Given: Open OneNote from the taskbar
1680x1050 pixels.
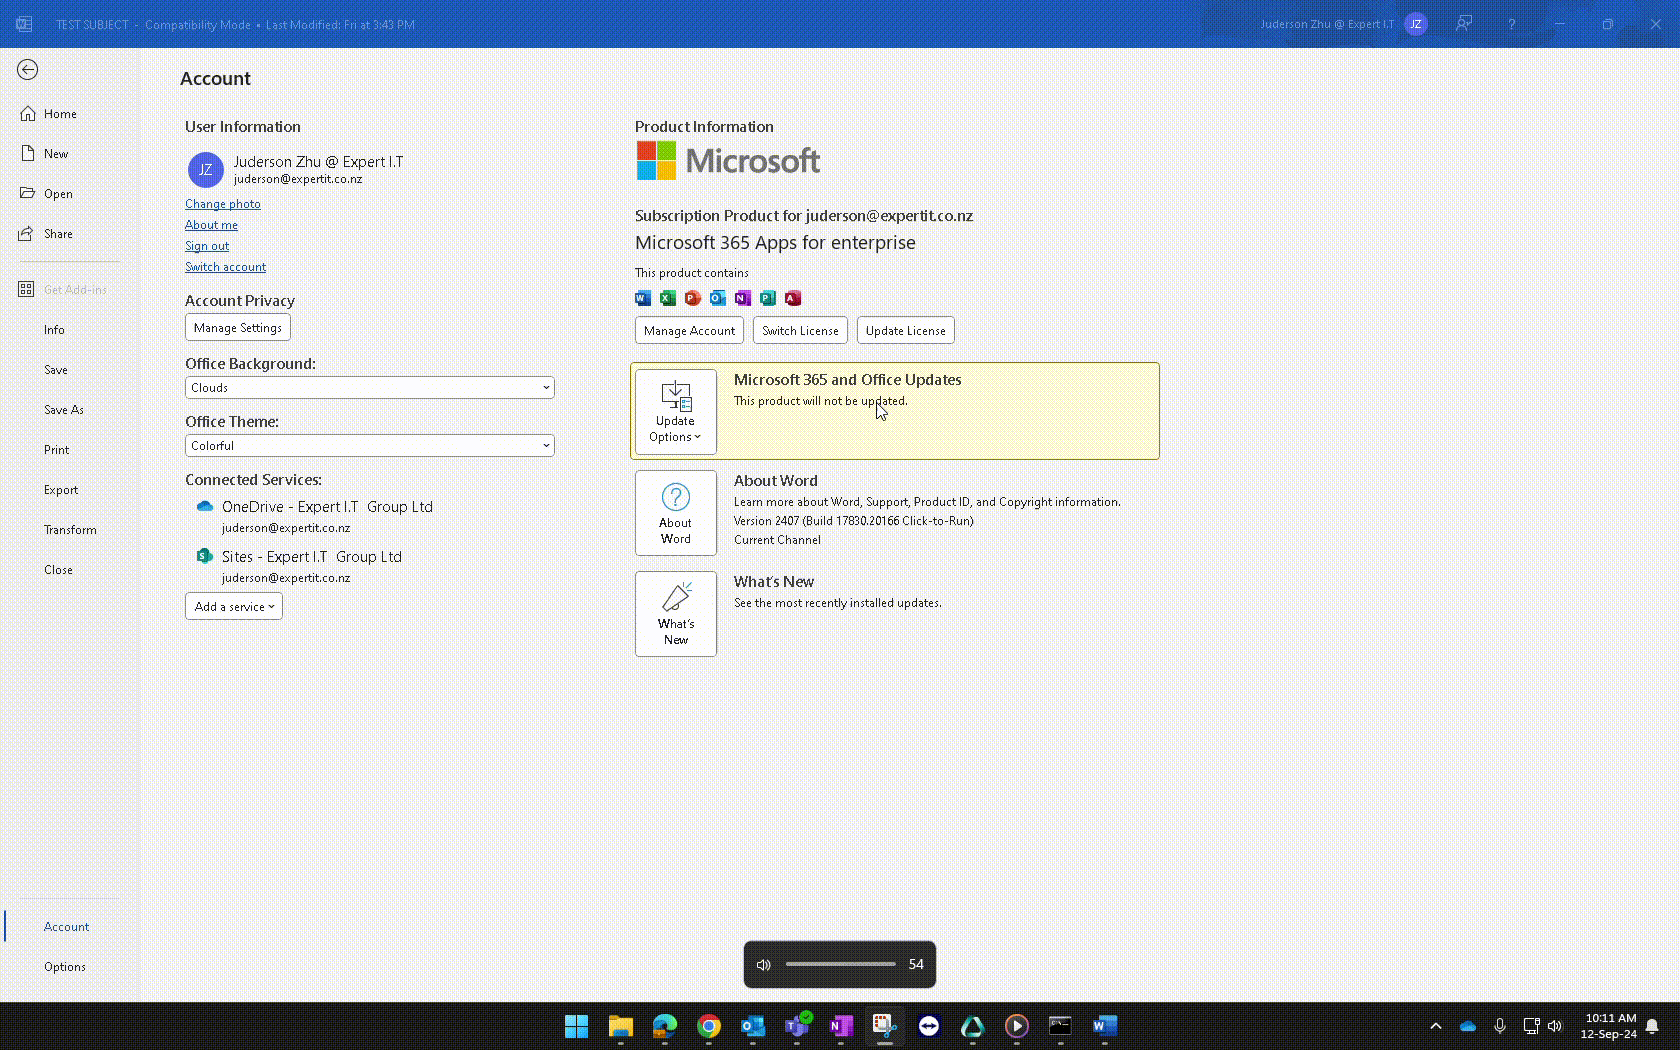Looking at the screenshot, I should [x=841, y=1026].
